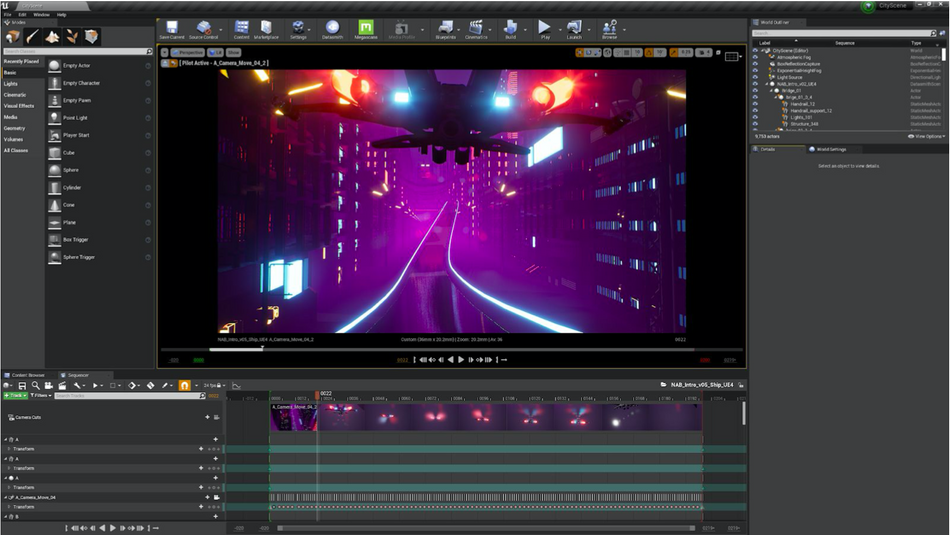Open the Content browser toolbar icon
Viewport: 950px width, 535px height.
click(242, 29)
